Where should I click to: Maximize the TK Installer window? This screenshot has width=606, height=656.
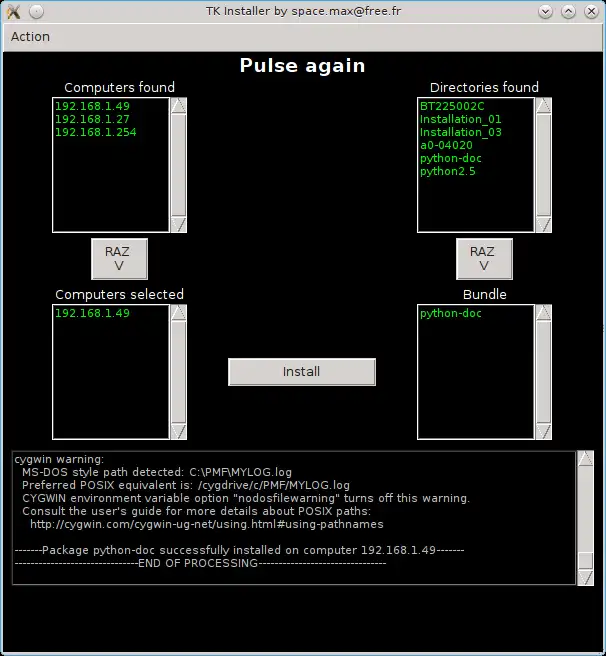568,11
